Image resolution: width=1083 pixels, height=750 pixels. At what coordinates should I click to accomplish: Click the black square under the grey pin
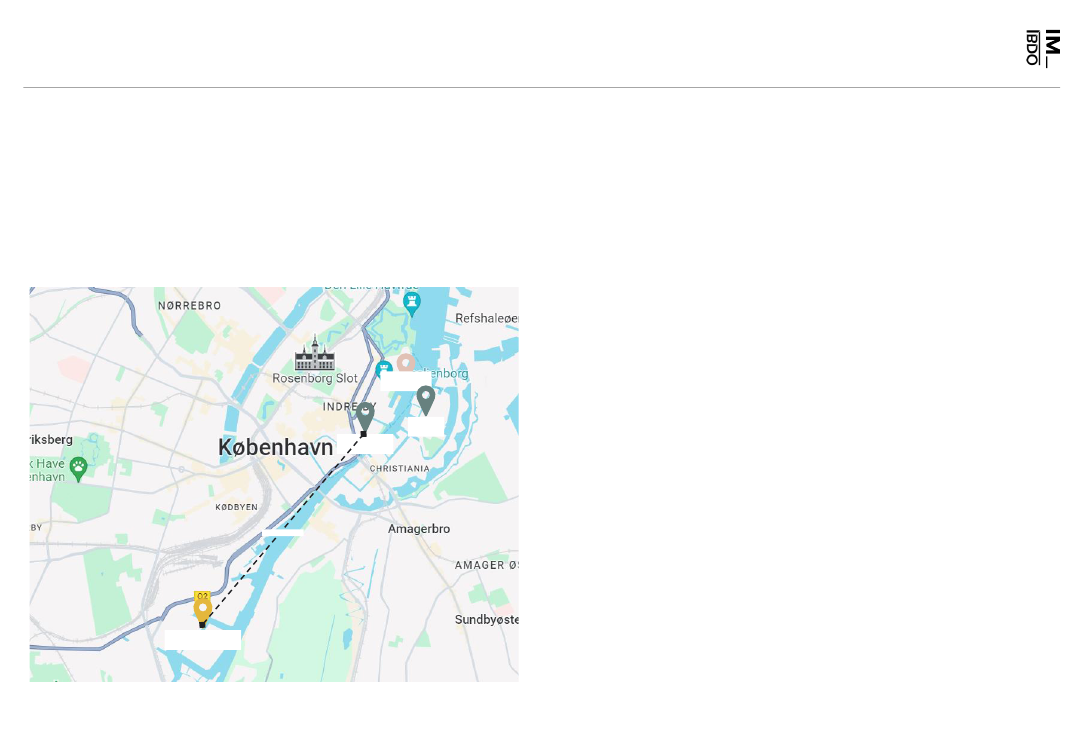(364, 434)
